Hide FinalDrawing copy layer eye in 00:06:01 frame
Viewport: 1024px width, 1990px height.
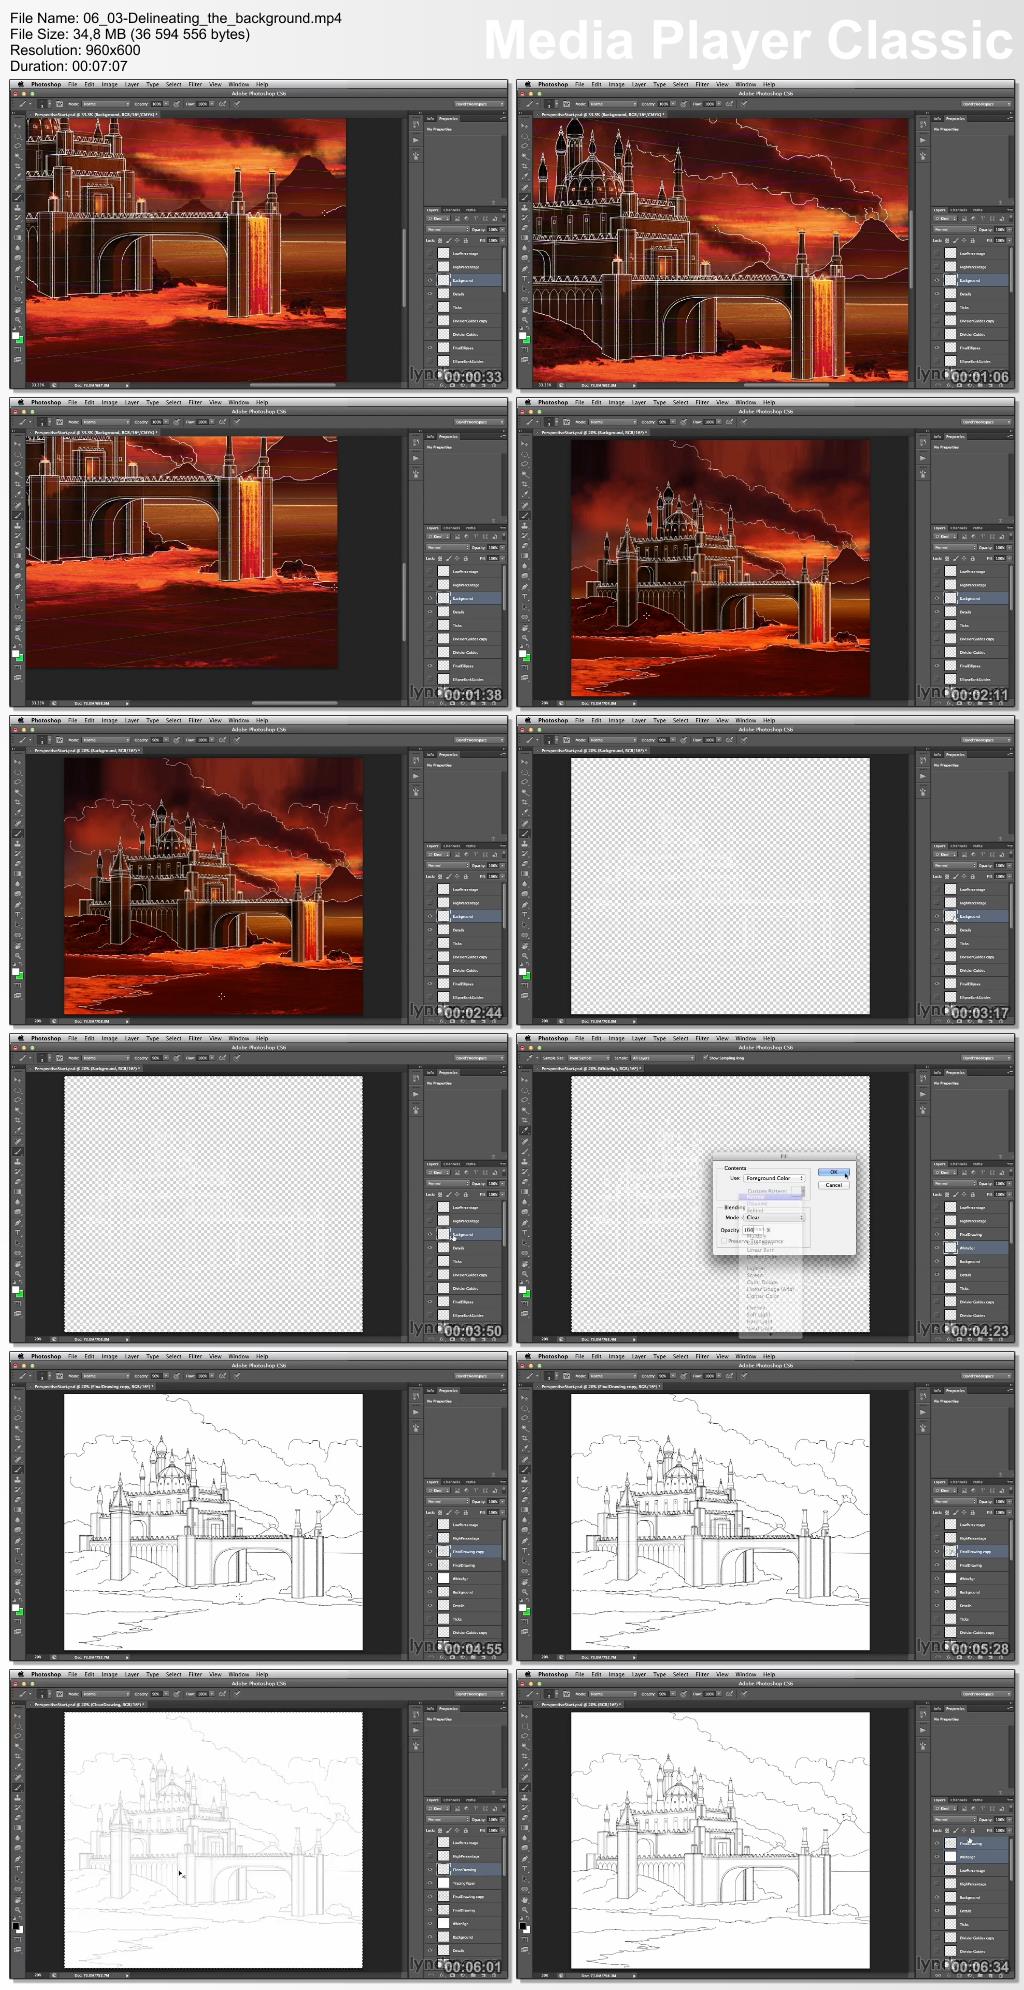430,1897
